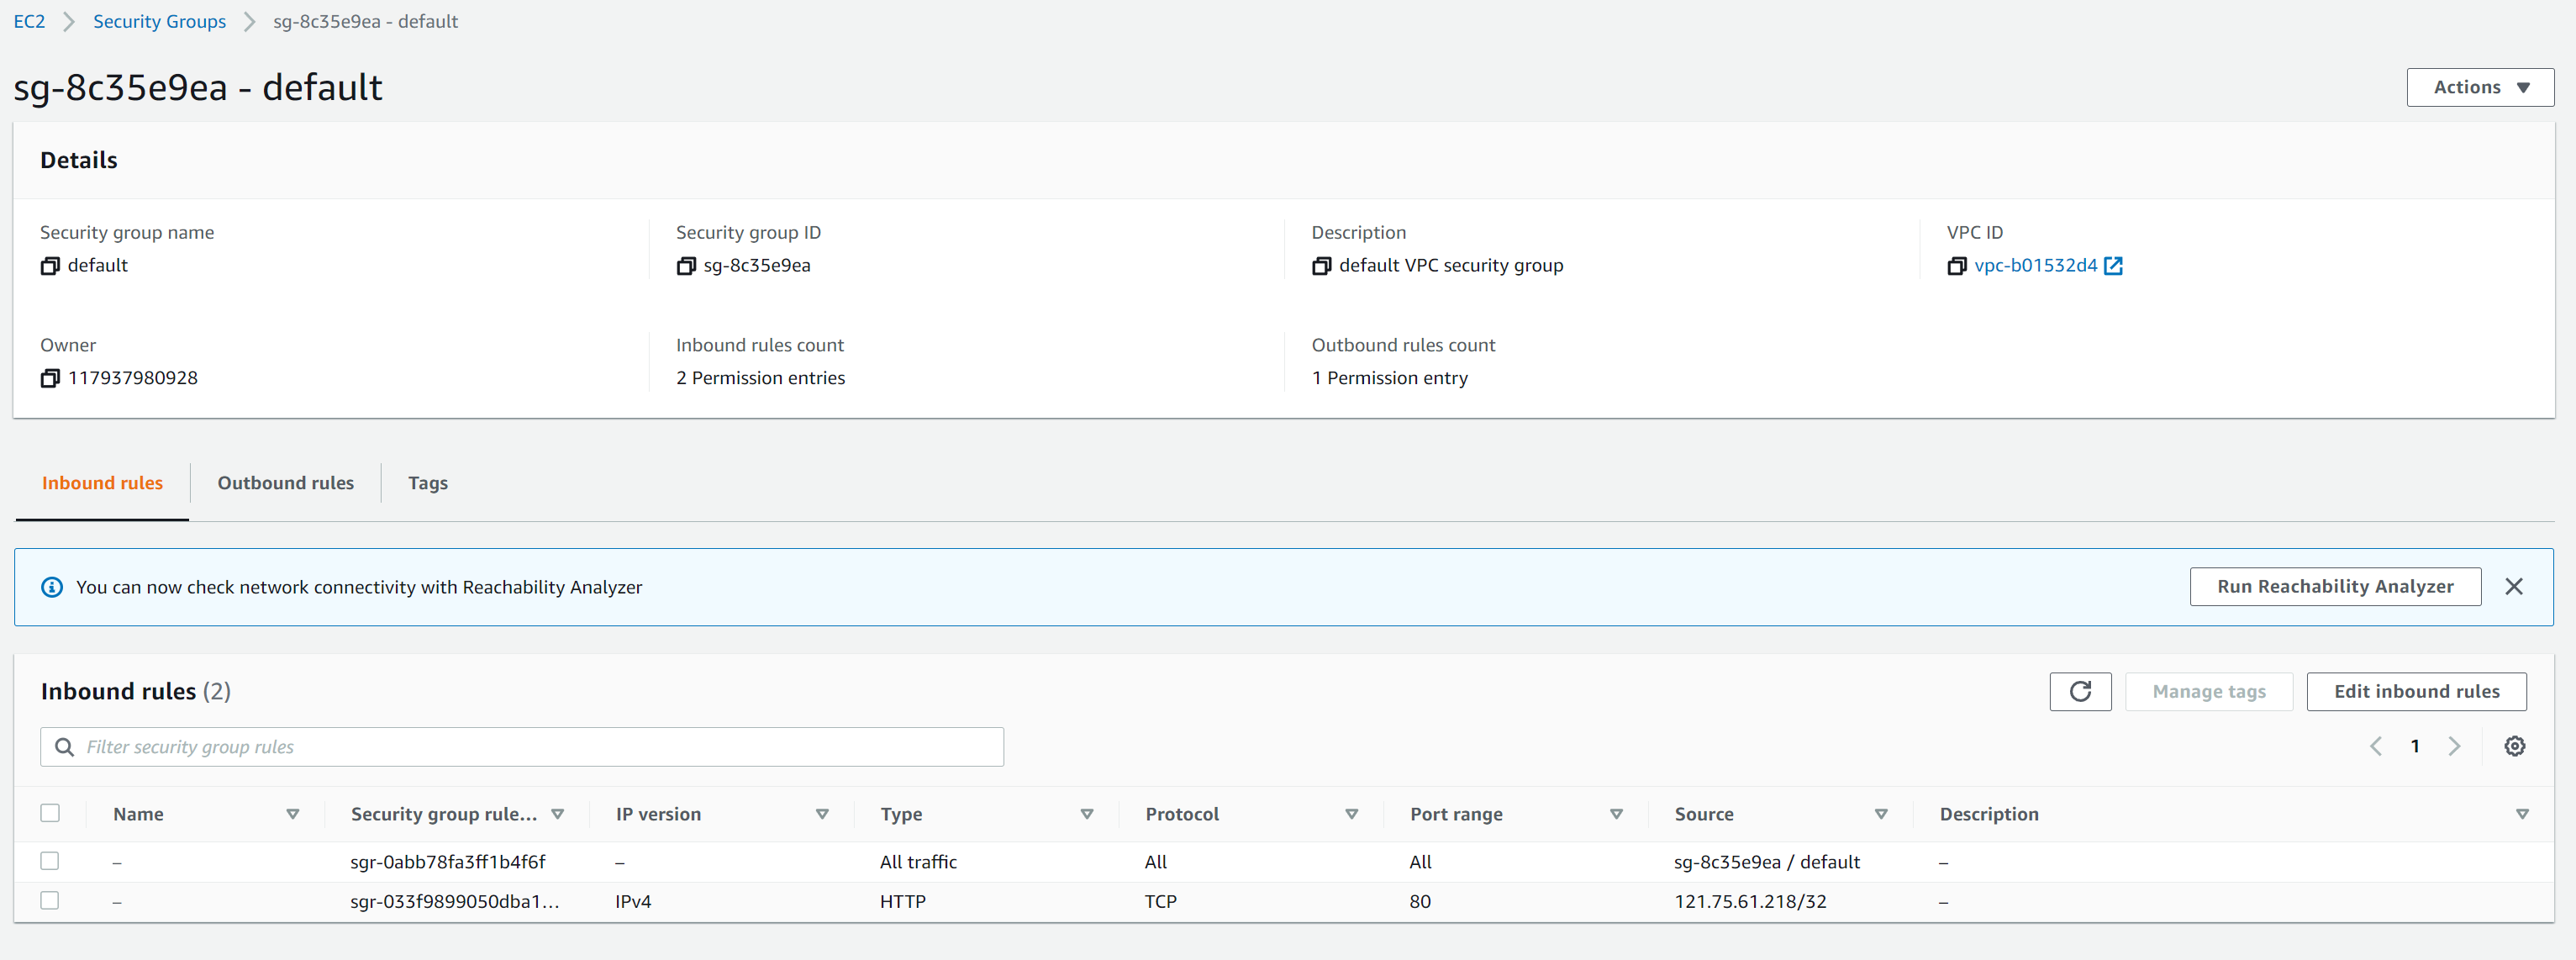Screen dimensions: 2576x960
Task: Check the All traffic rule row
Action: coord(50,861)
